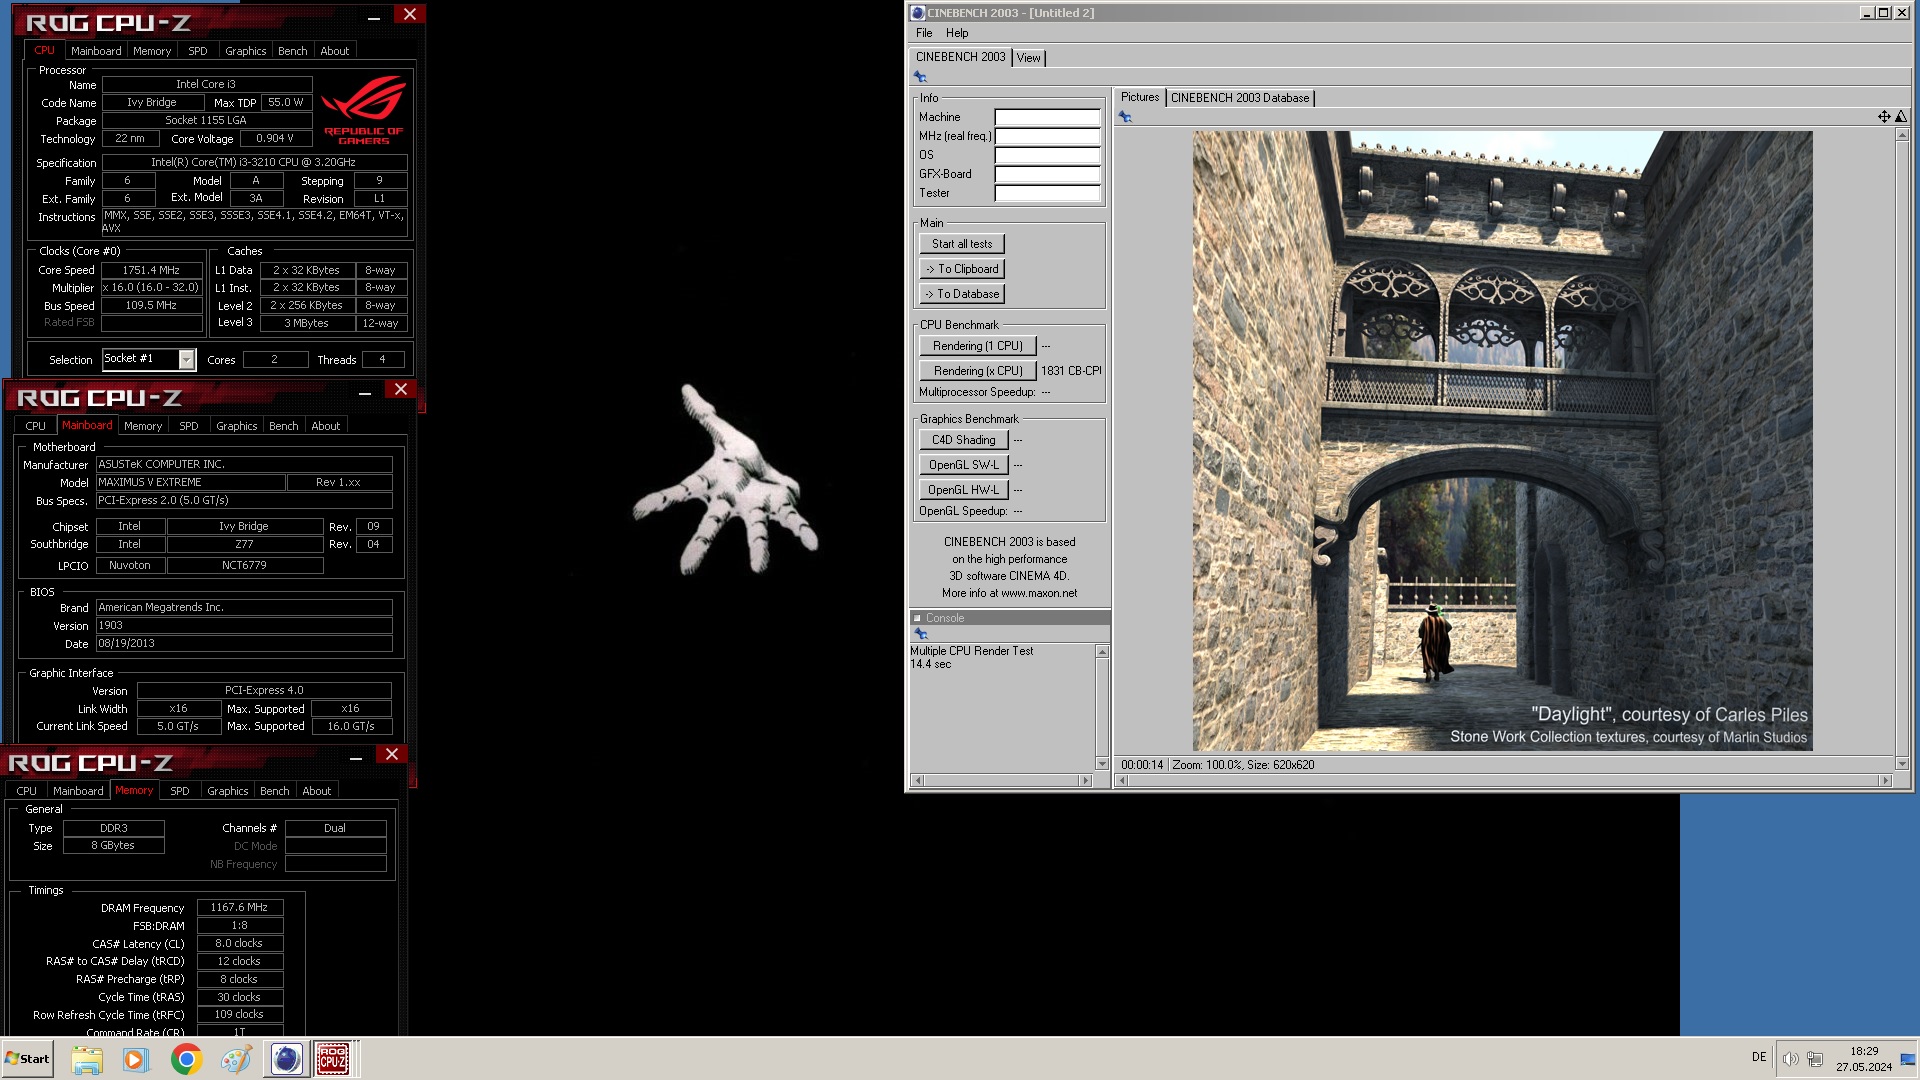Run Rendering (1 CPU) benchmark
The height and width of the screenshot is (1080, 1920).
tap(978, 346)
